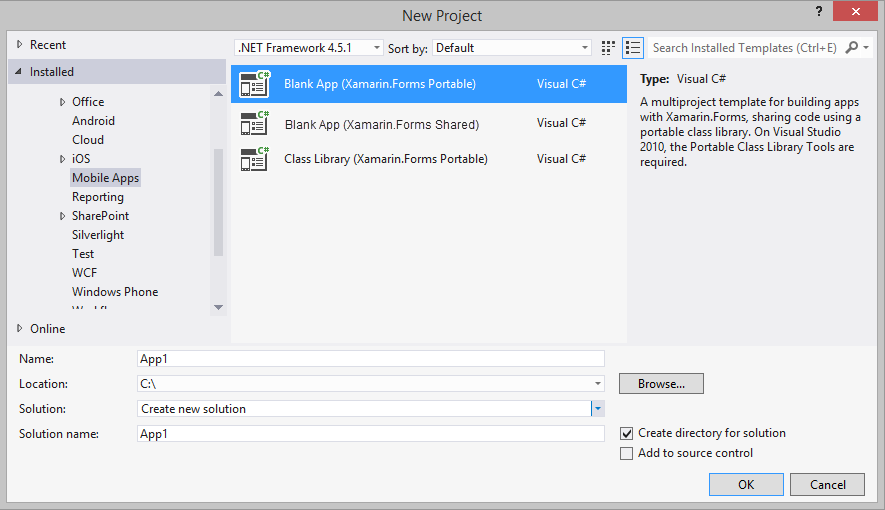This screenshot has width=885, height=510.
Task: Open the Sort by dropdown
Action: 513,48
